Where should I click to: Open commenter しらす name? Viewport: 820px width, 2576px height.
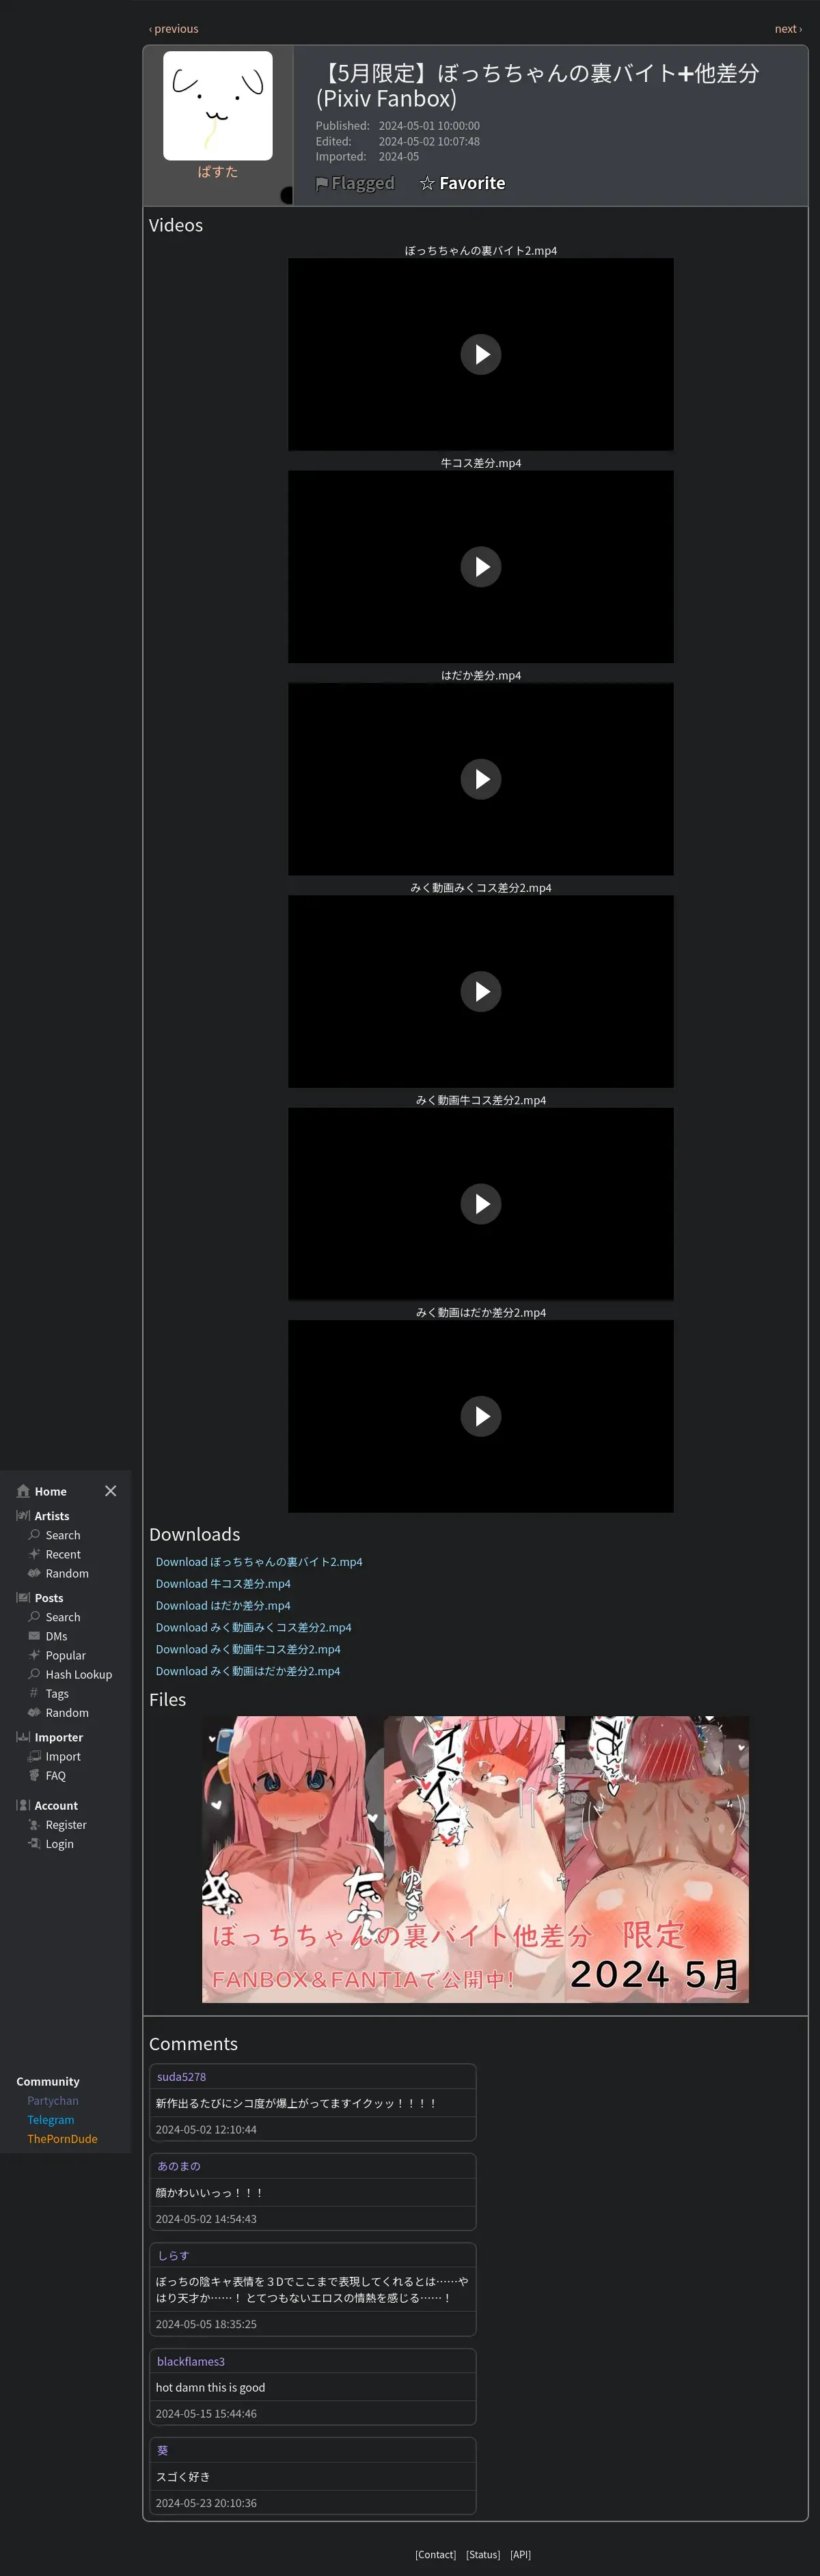coord(173,2256)
